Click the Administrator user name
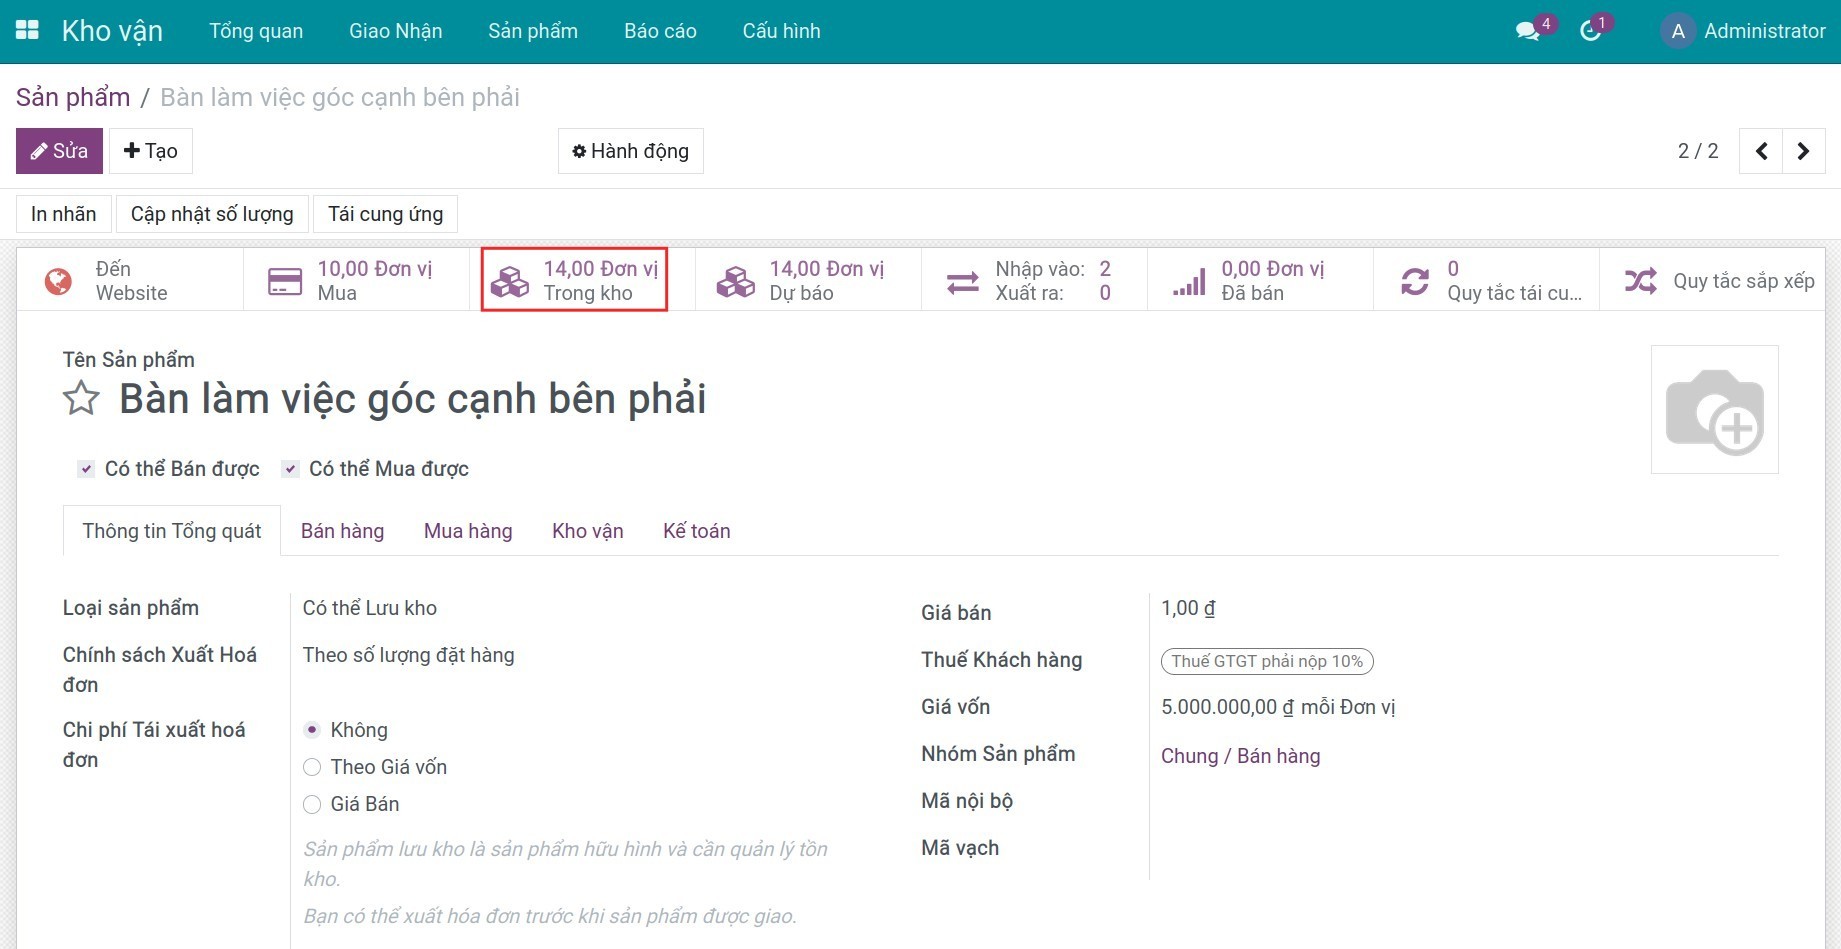Viewport: 1841px width, 949px height. coord(1765,31)
